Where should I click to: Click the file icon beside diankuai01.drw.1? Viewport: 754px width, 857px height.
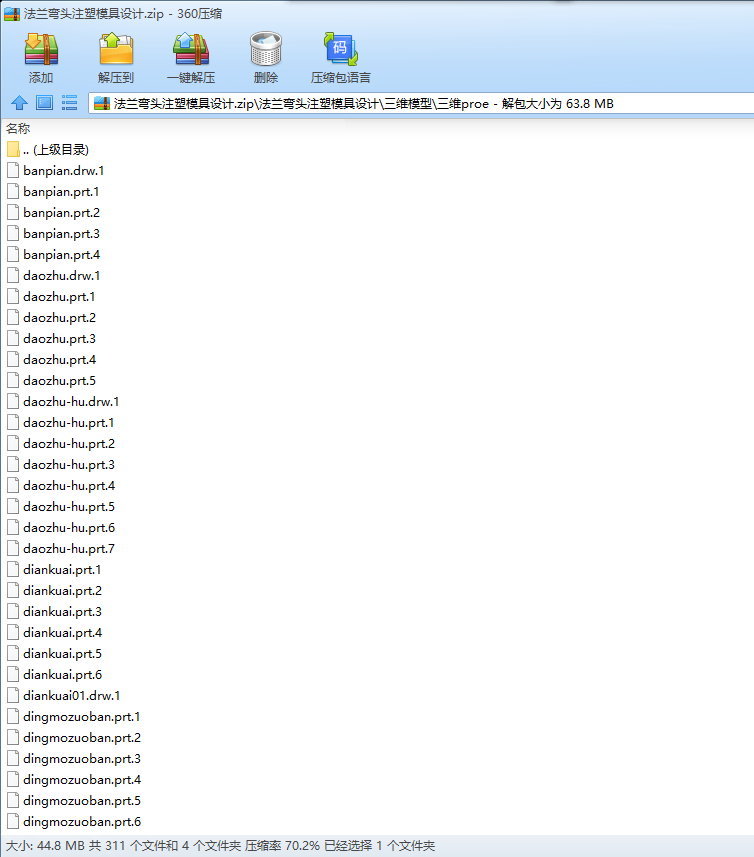pos(13,695)
